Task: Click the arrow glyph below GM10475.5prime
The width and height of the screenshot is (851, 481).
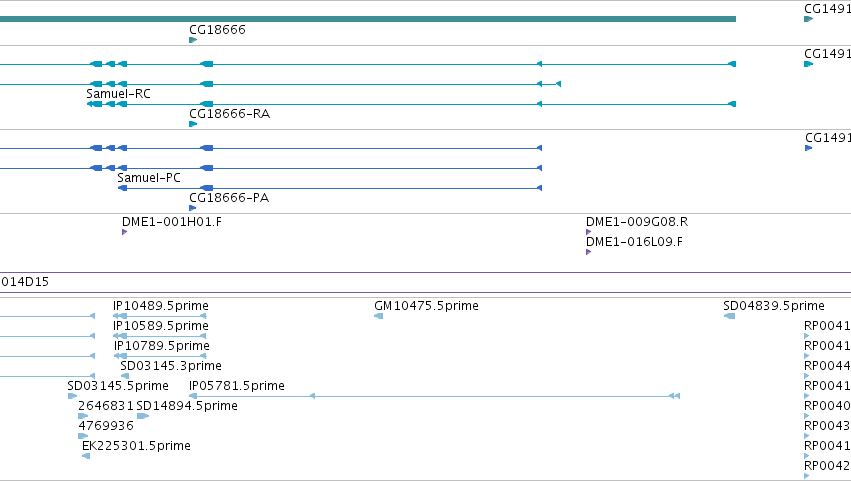Action: pyautogui.click(x=378, y=316)
